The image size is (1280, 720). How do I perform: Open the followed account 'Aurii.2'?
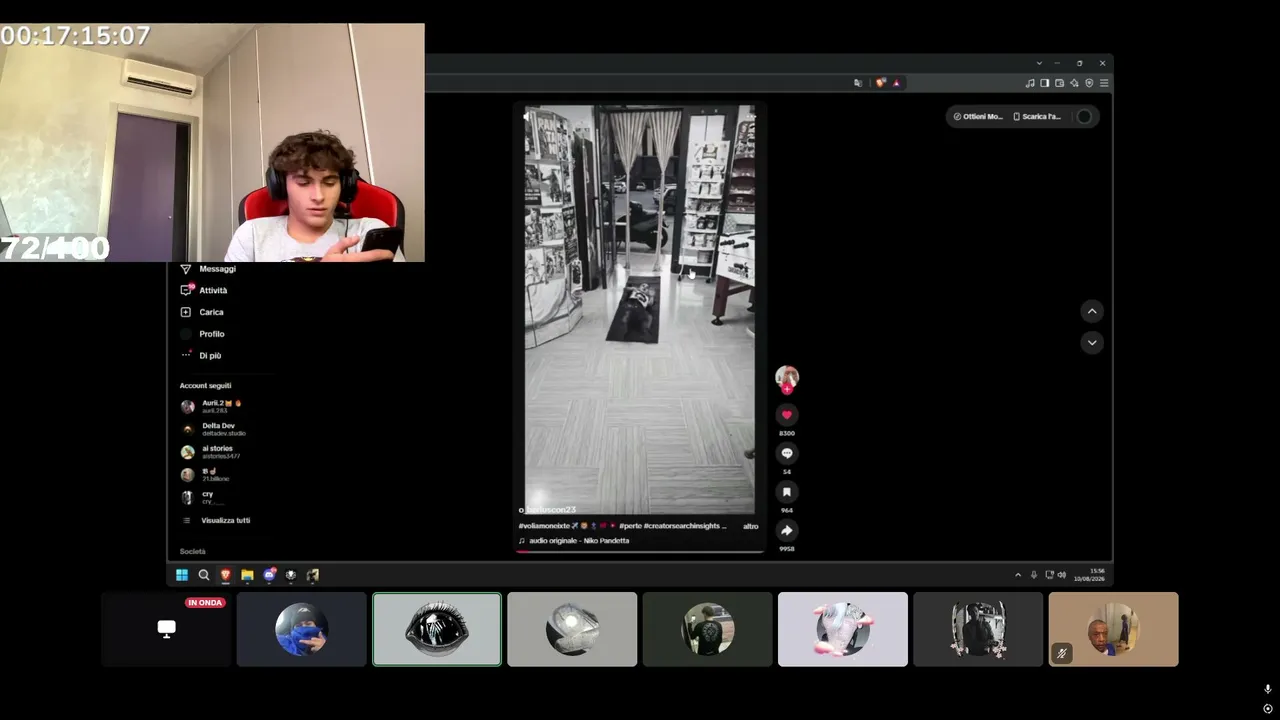[212, 407]
